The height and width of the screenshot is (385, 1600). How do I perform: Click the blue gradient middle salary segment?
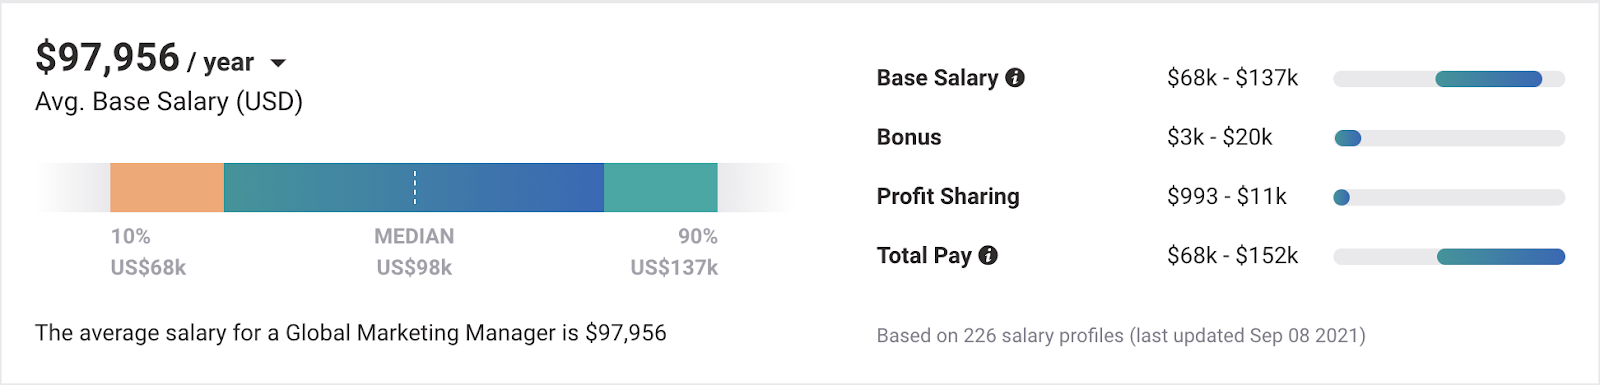(414, 188)
